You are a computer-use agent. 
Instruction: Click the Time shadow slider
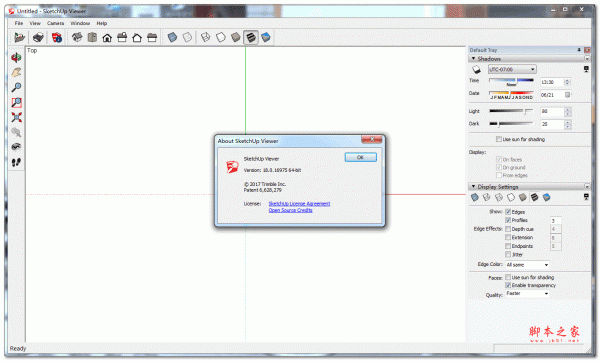click(x=511, y=81)
